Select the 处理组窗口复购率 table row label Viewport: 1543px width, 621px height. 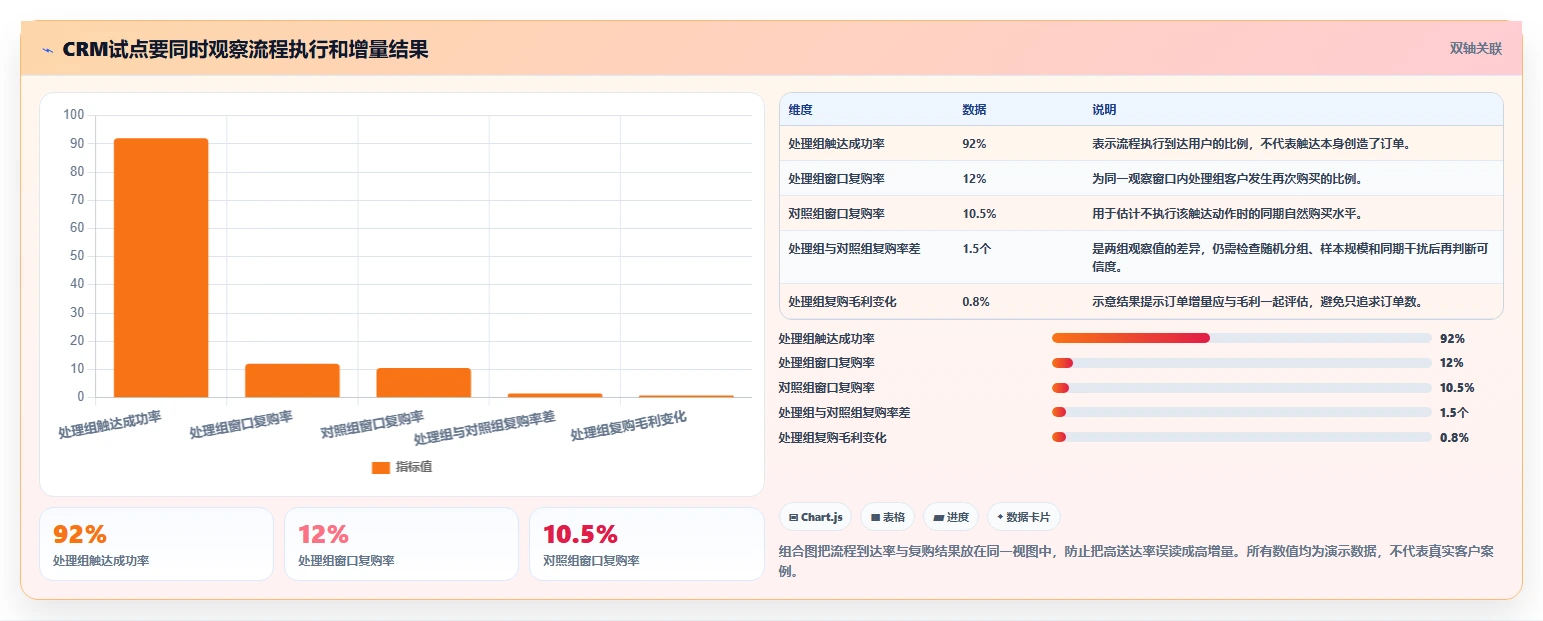tap(836, 179)
